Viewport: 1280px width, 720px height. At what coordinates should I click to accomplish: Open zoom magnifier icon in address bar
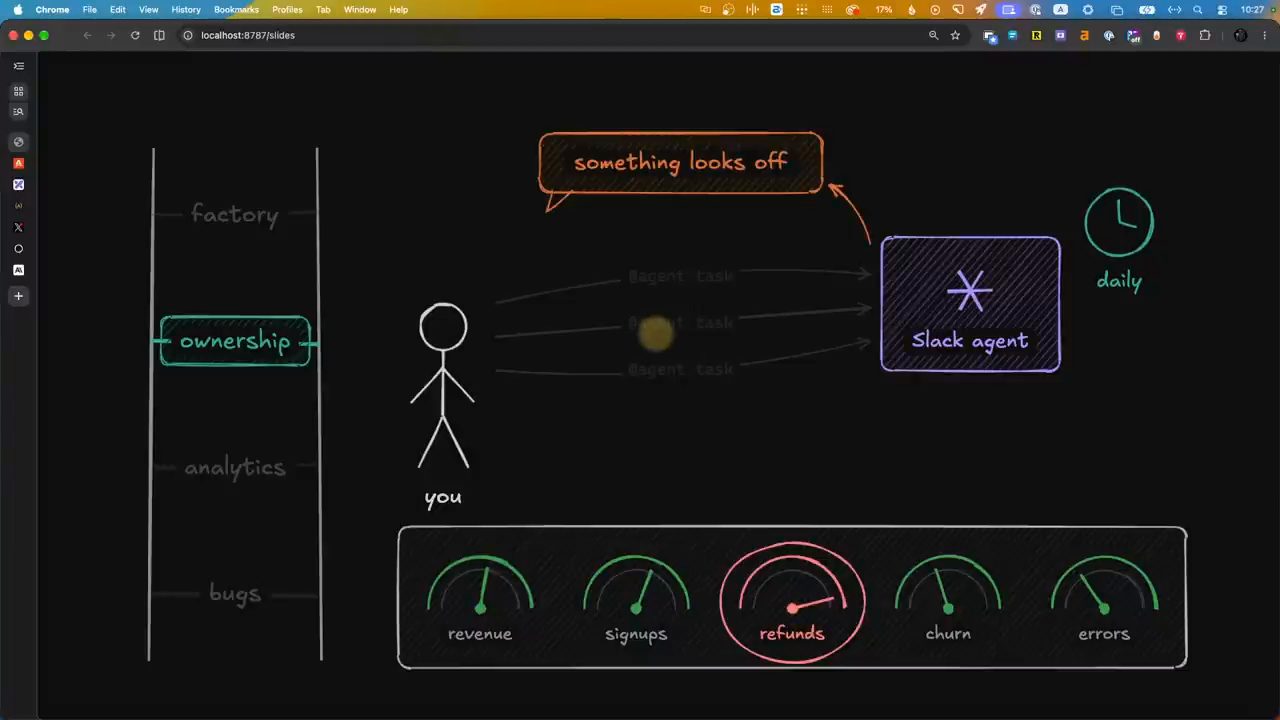[x=933, y=35]
